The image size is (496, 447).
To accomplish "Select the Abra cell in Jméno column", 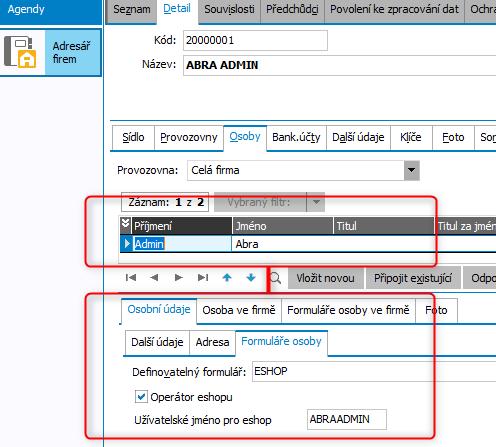I will pos(283,244).
